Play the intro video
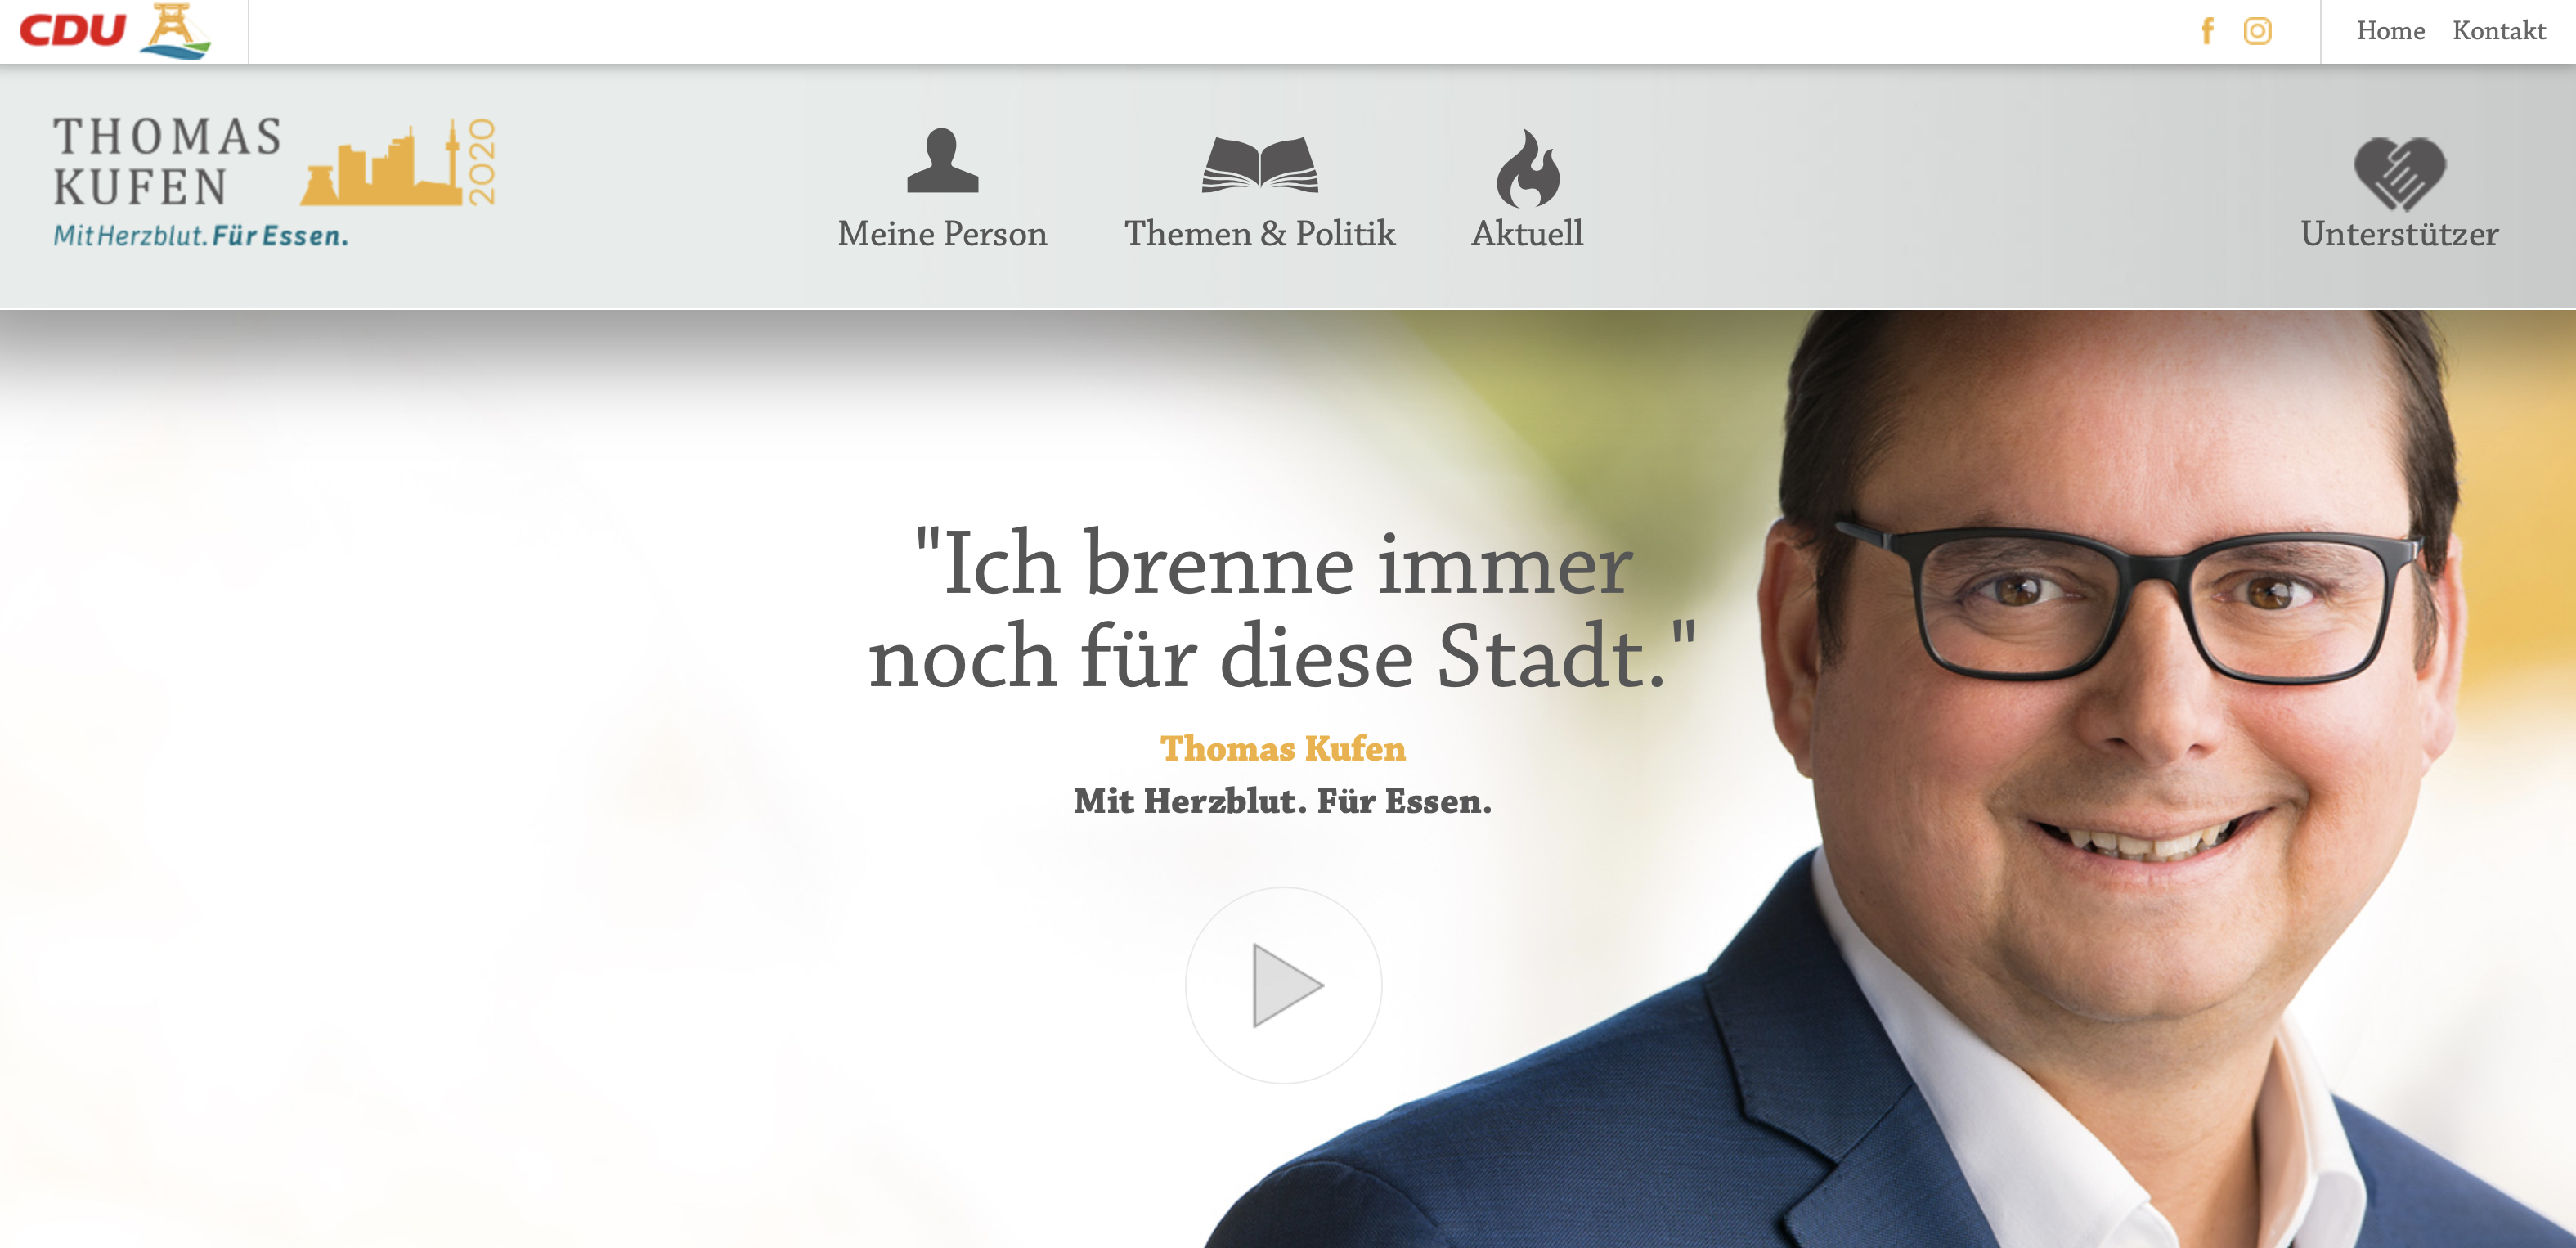Image resolution: width=2576 pixels, height=1248 pixels. (1283, 985)
